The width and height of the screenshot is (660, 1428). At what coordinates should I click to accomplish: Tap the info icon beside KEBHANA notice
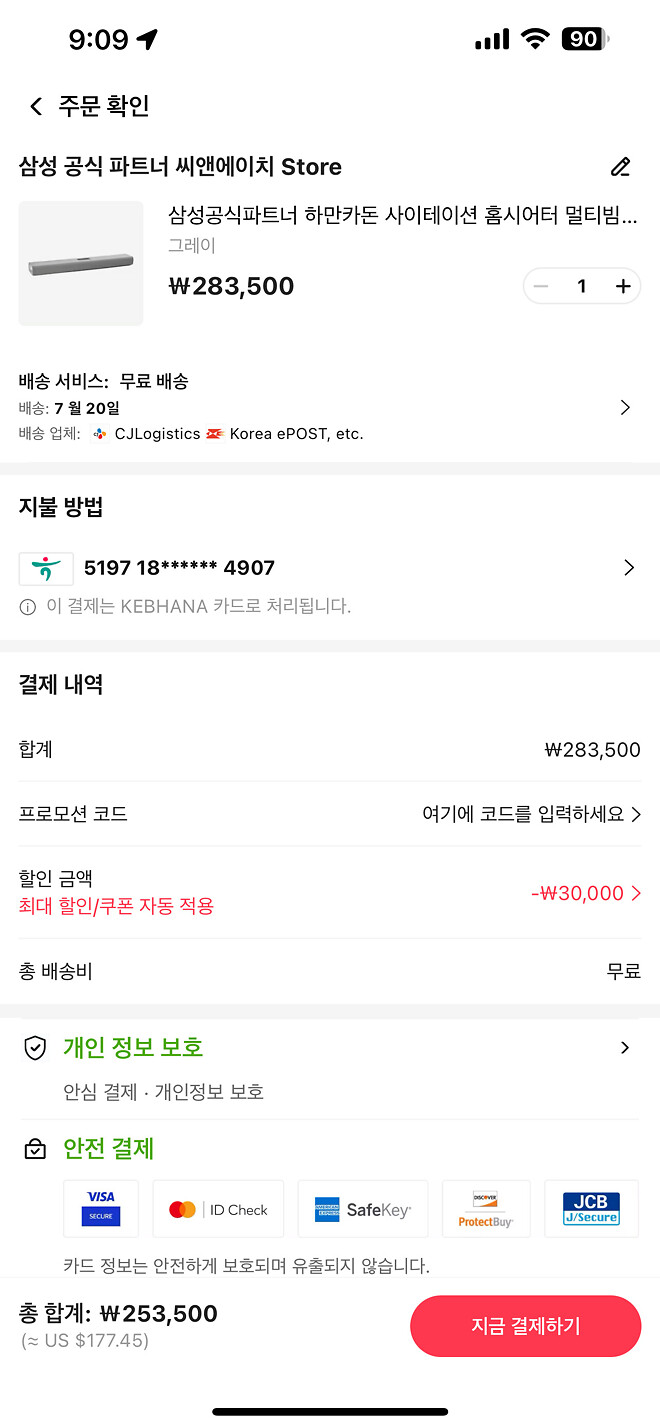pos(27,606)
